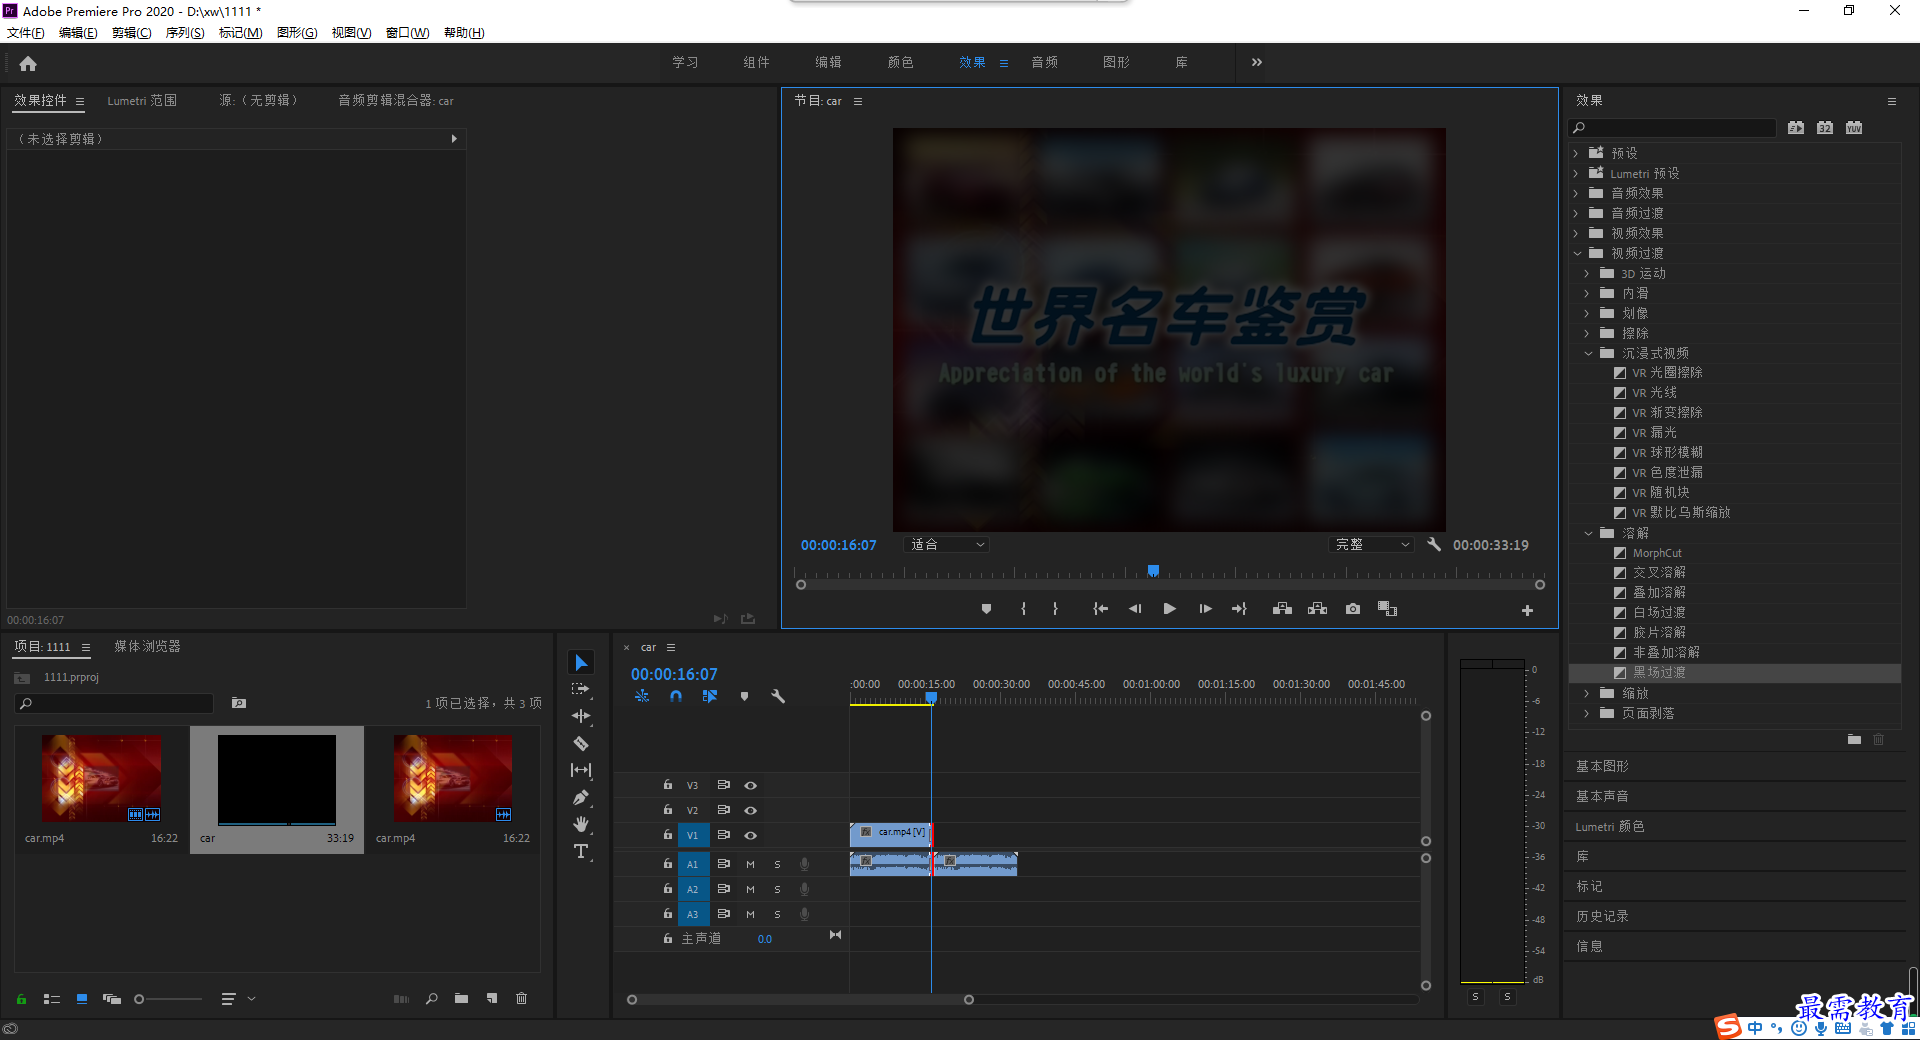Expand the 音频效果 folder
This screenshot has width=1920, height=1040.
coord(1576,193)
